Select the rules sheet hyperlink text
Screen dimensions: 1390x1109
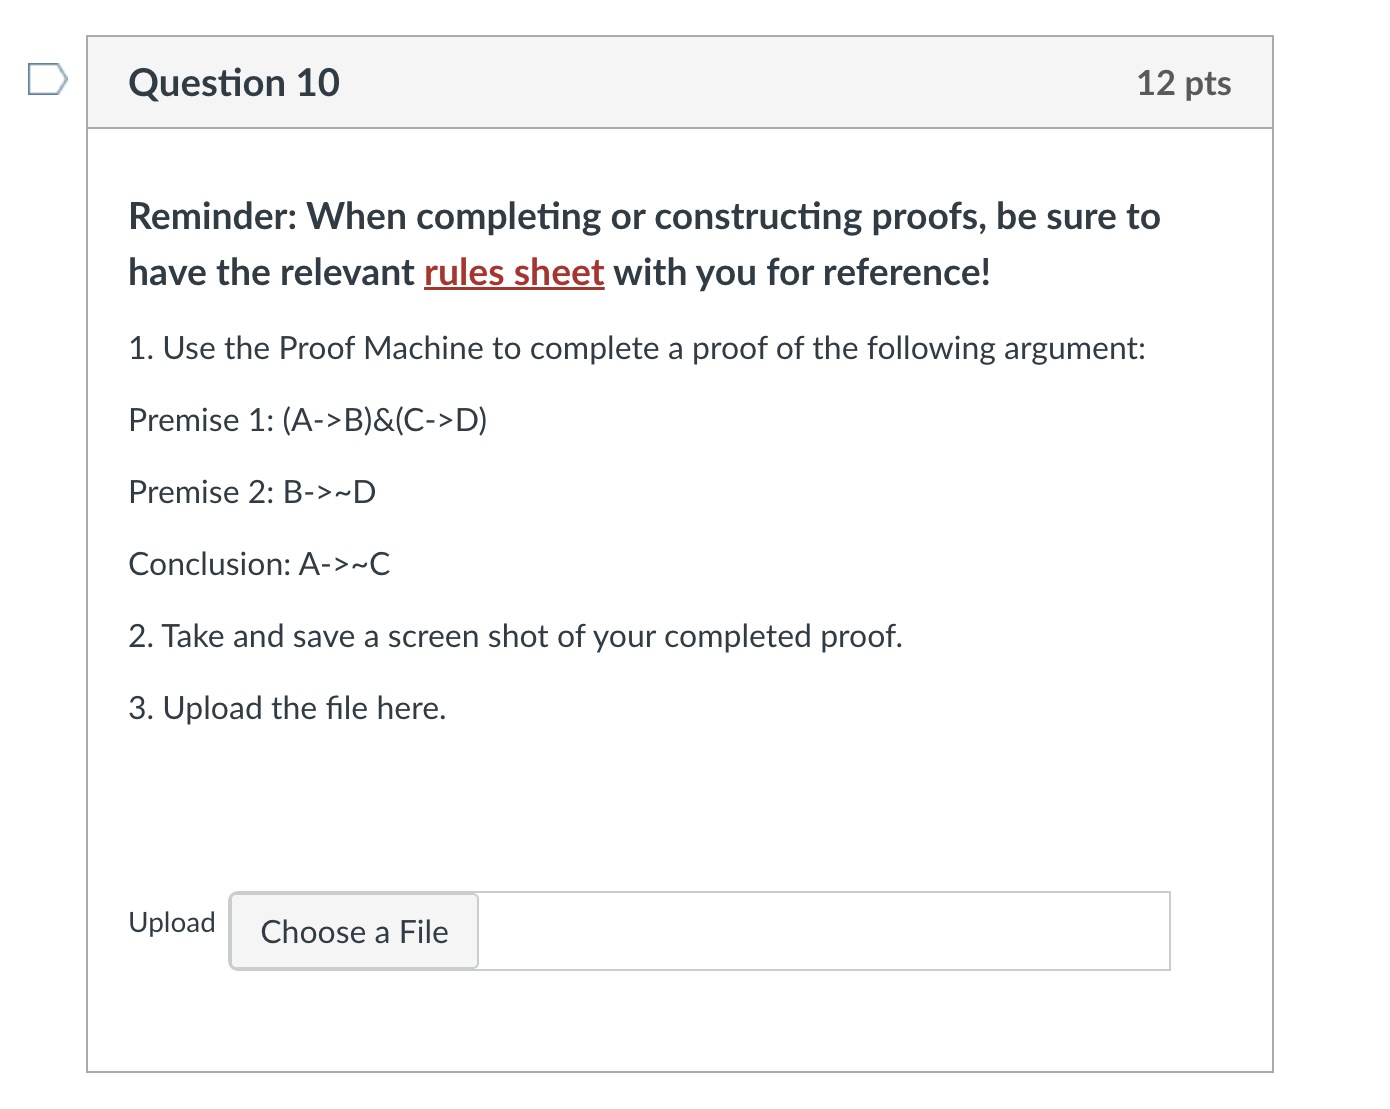pyautogui.click(x=513, y=272)
